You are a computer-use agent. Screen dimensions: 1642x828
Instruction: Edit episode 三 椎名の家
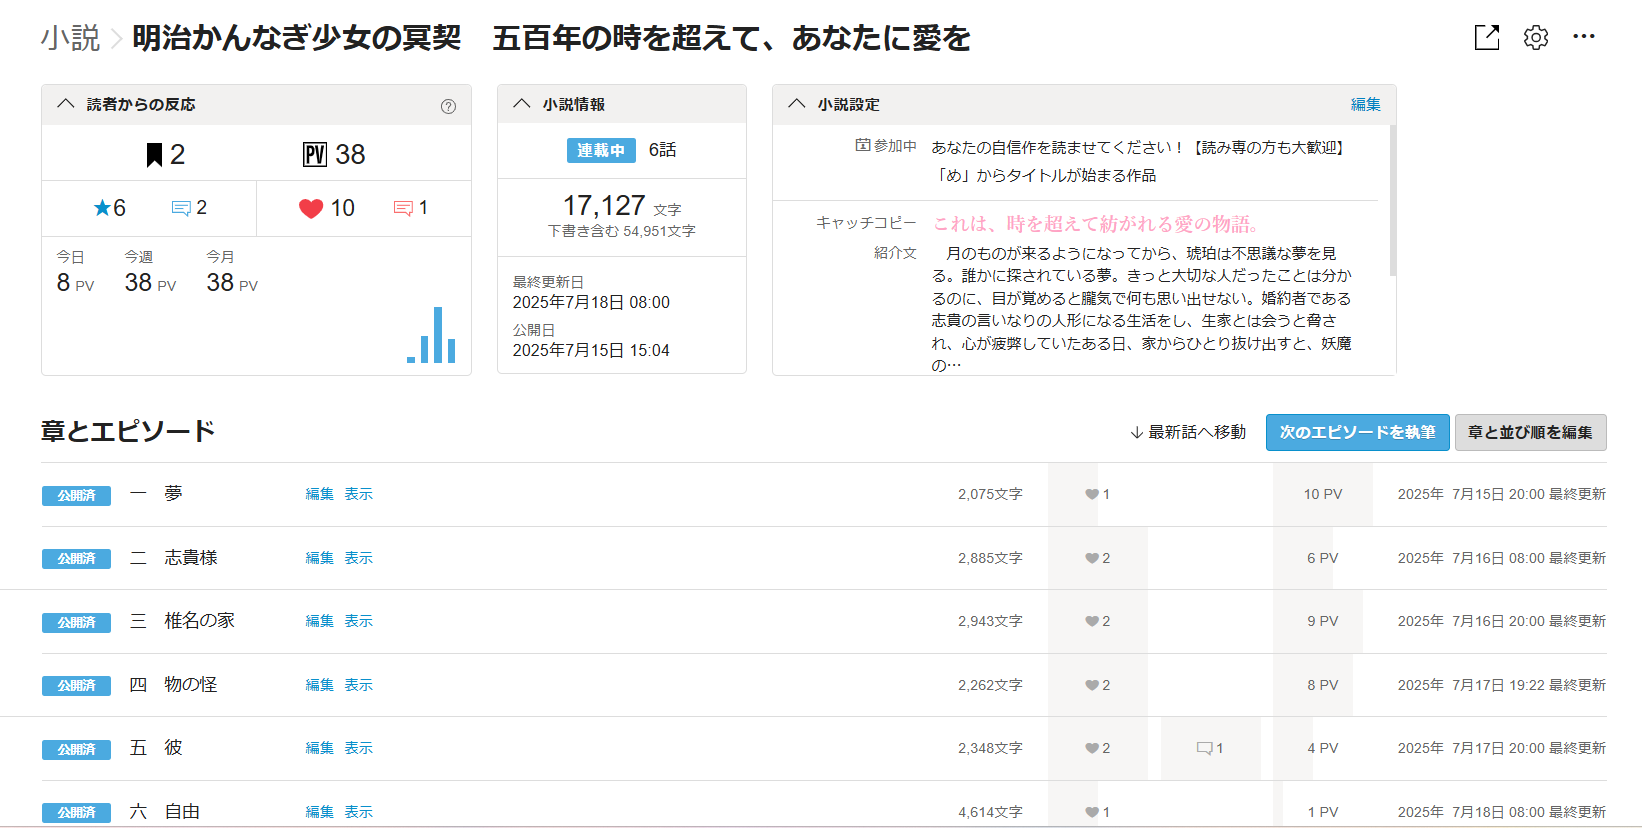(320, 621)
